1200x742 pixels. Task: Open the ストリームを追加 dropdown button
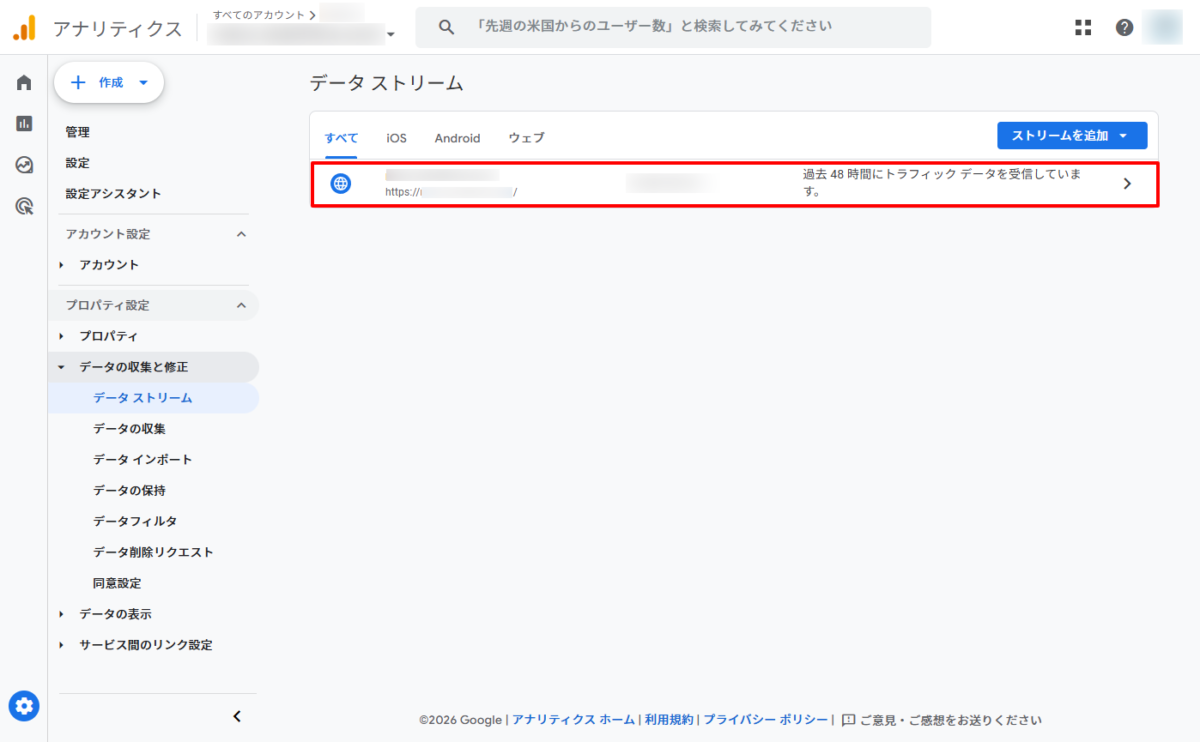(x=1071, y=136)
